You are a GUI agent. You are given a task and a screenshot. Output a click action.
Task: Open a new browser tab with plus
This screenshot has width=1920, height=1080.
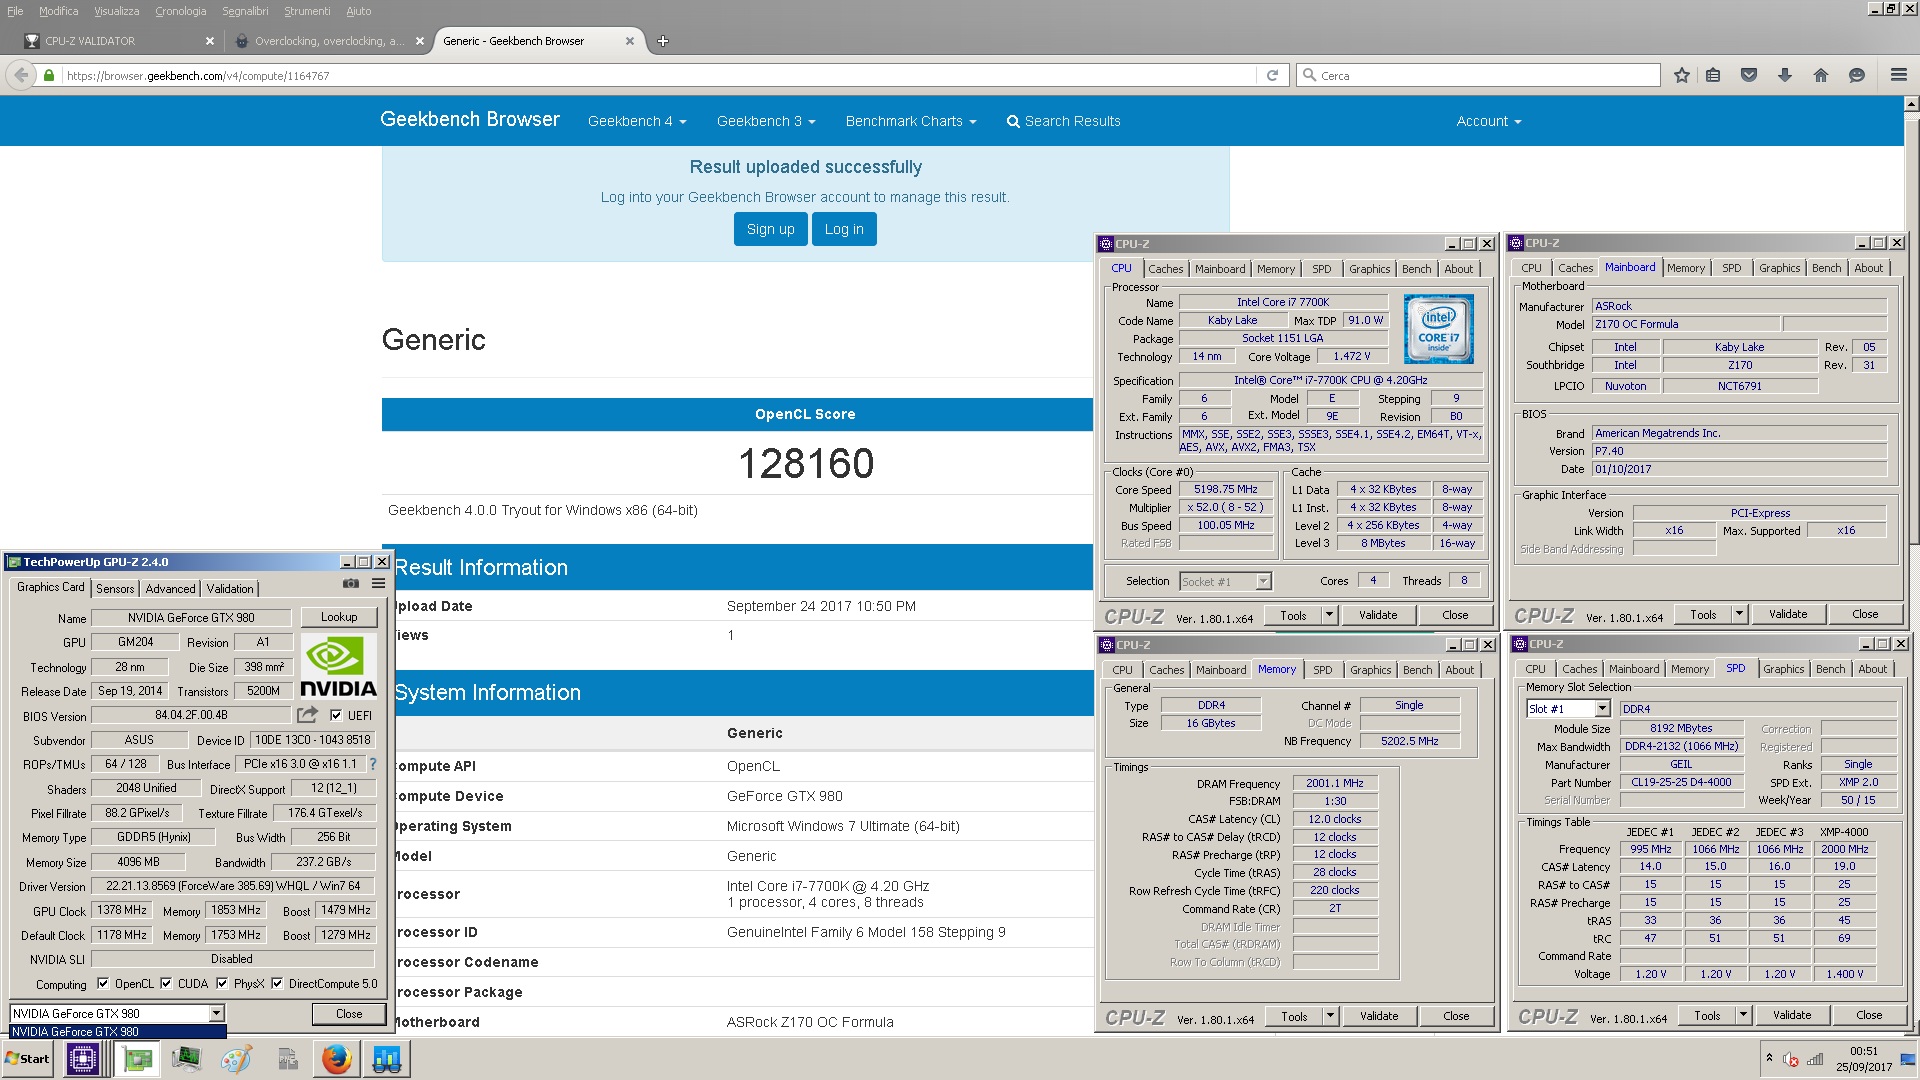(663, 41)
